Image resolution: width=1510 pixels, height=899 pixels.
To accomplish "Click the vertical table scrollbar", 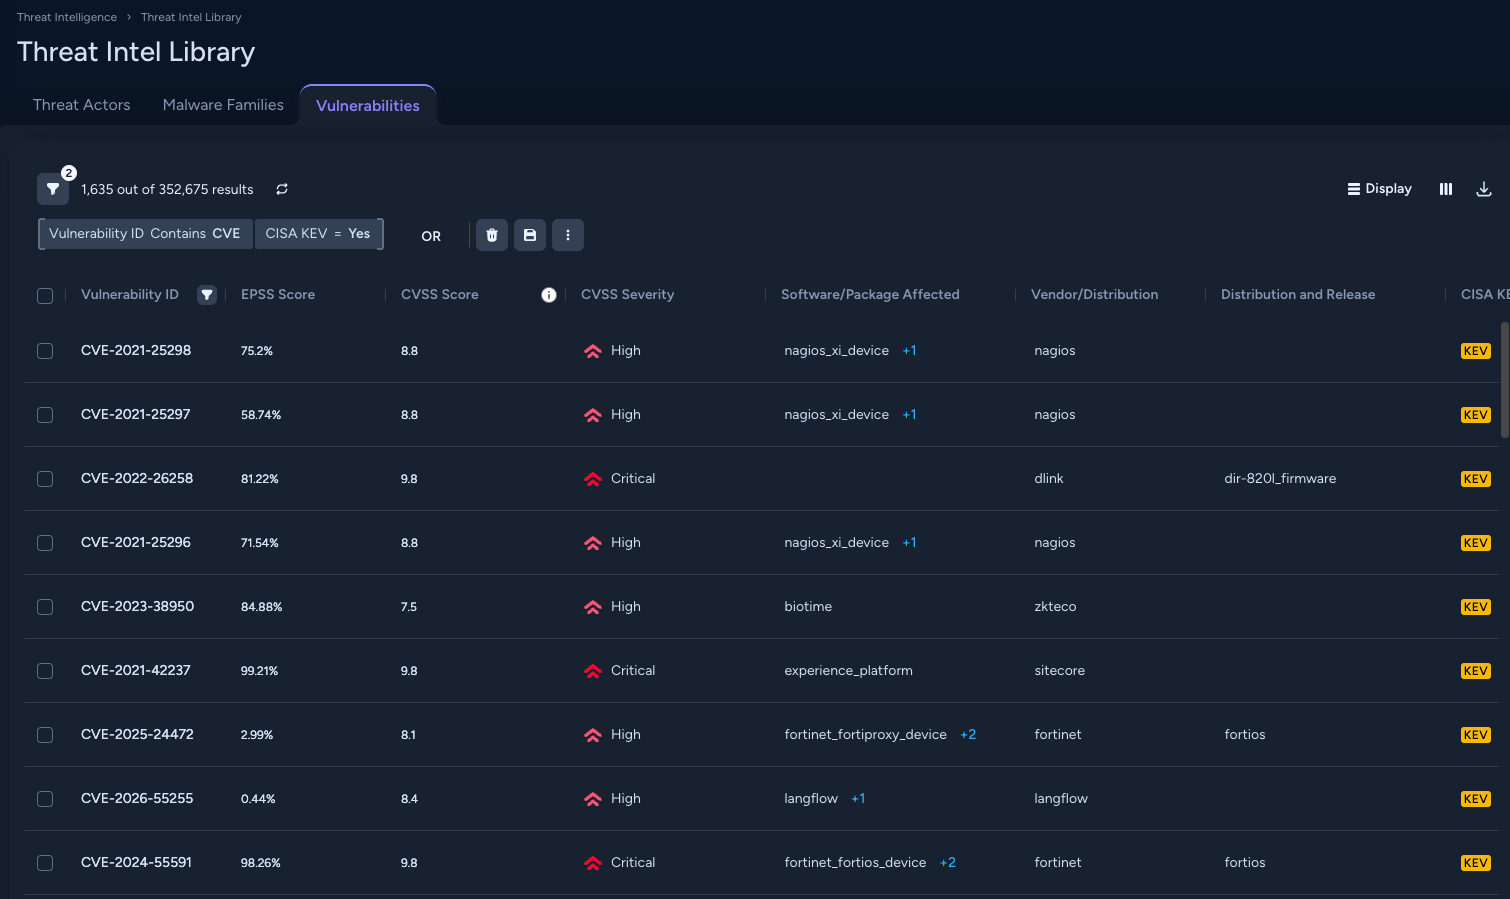I will 1504,380.
